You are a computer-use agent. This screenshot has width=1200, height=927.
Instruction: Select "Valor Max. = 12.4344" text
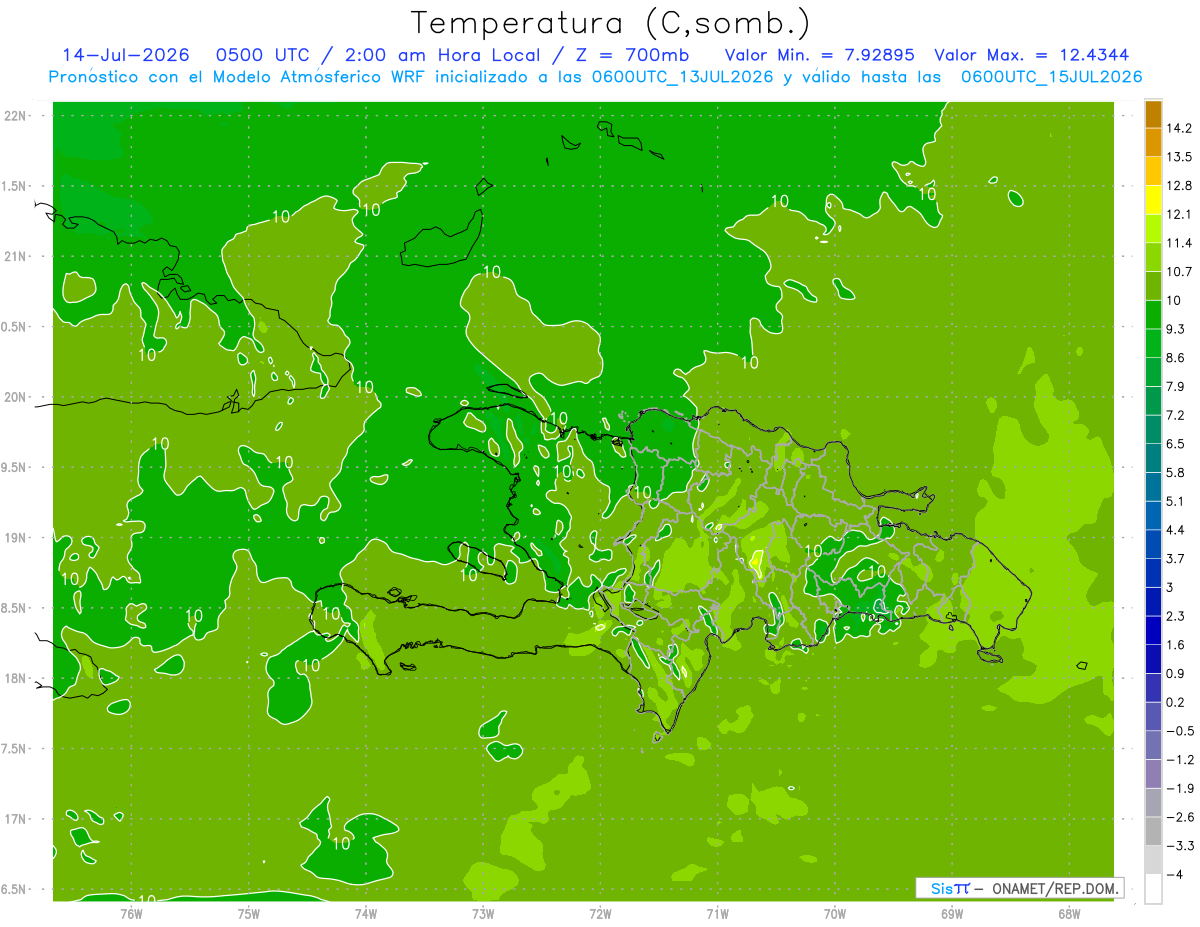click(x=1033, y=55)
